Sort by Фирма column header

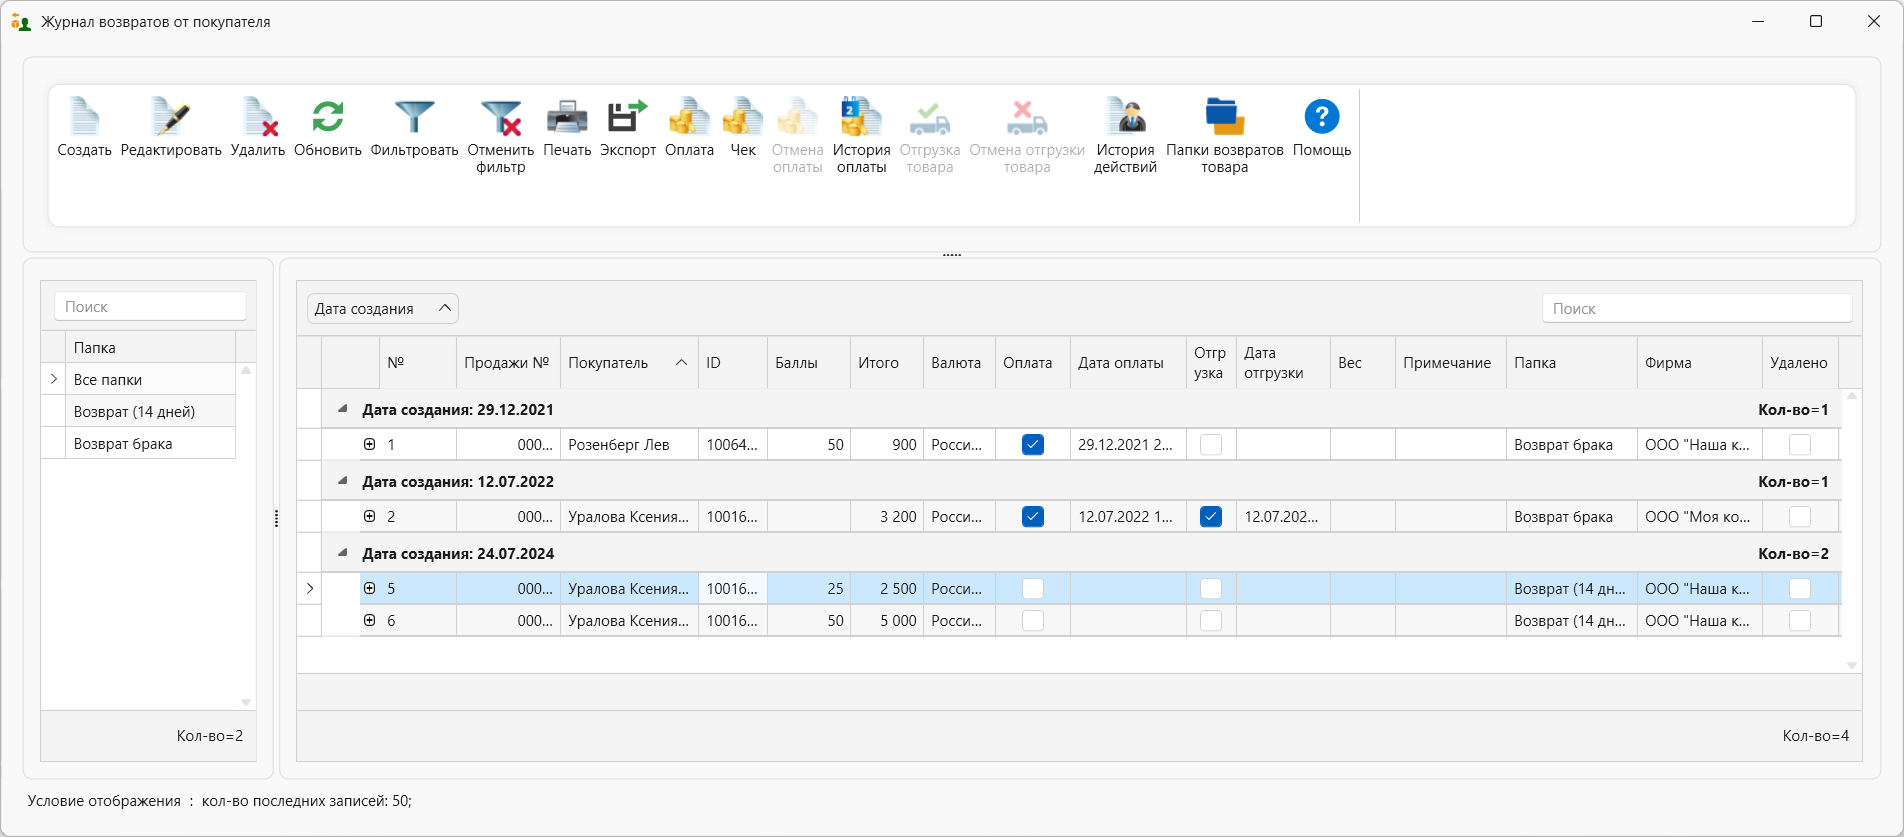(x=1699, y=363)
